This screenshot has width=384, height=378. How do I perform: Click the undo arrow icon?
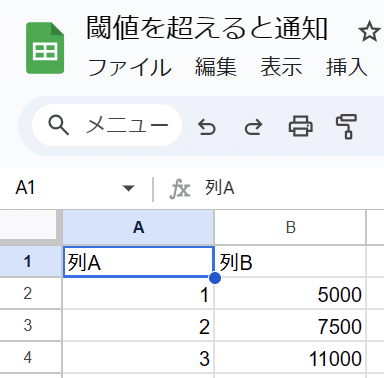(207, 127)
